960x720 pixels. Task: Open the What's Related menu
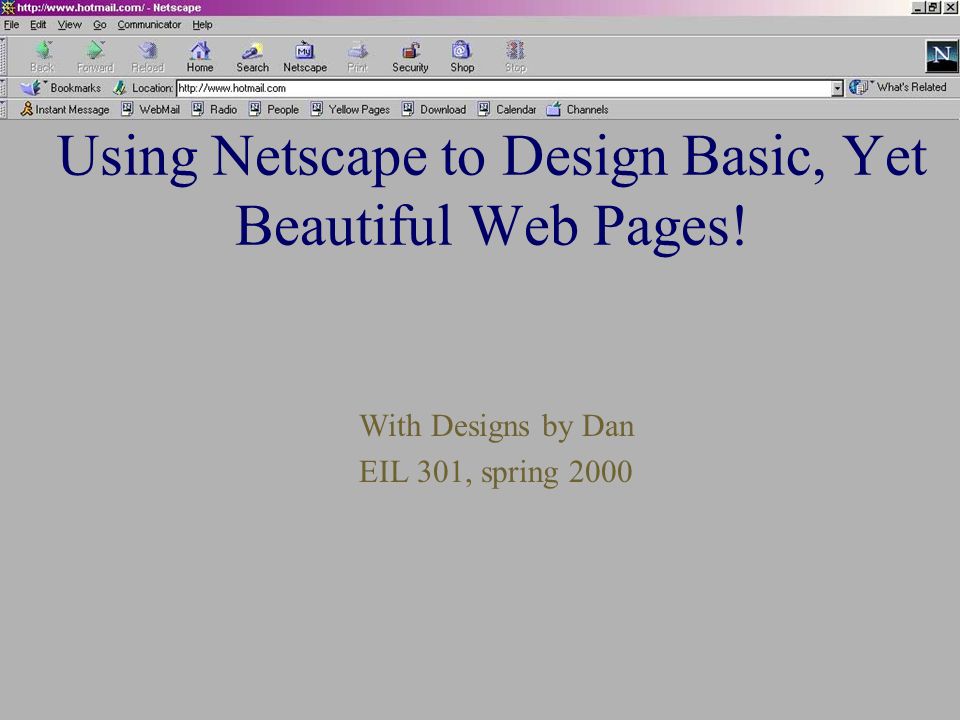[898, 87]
